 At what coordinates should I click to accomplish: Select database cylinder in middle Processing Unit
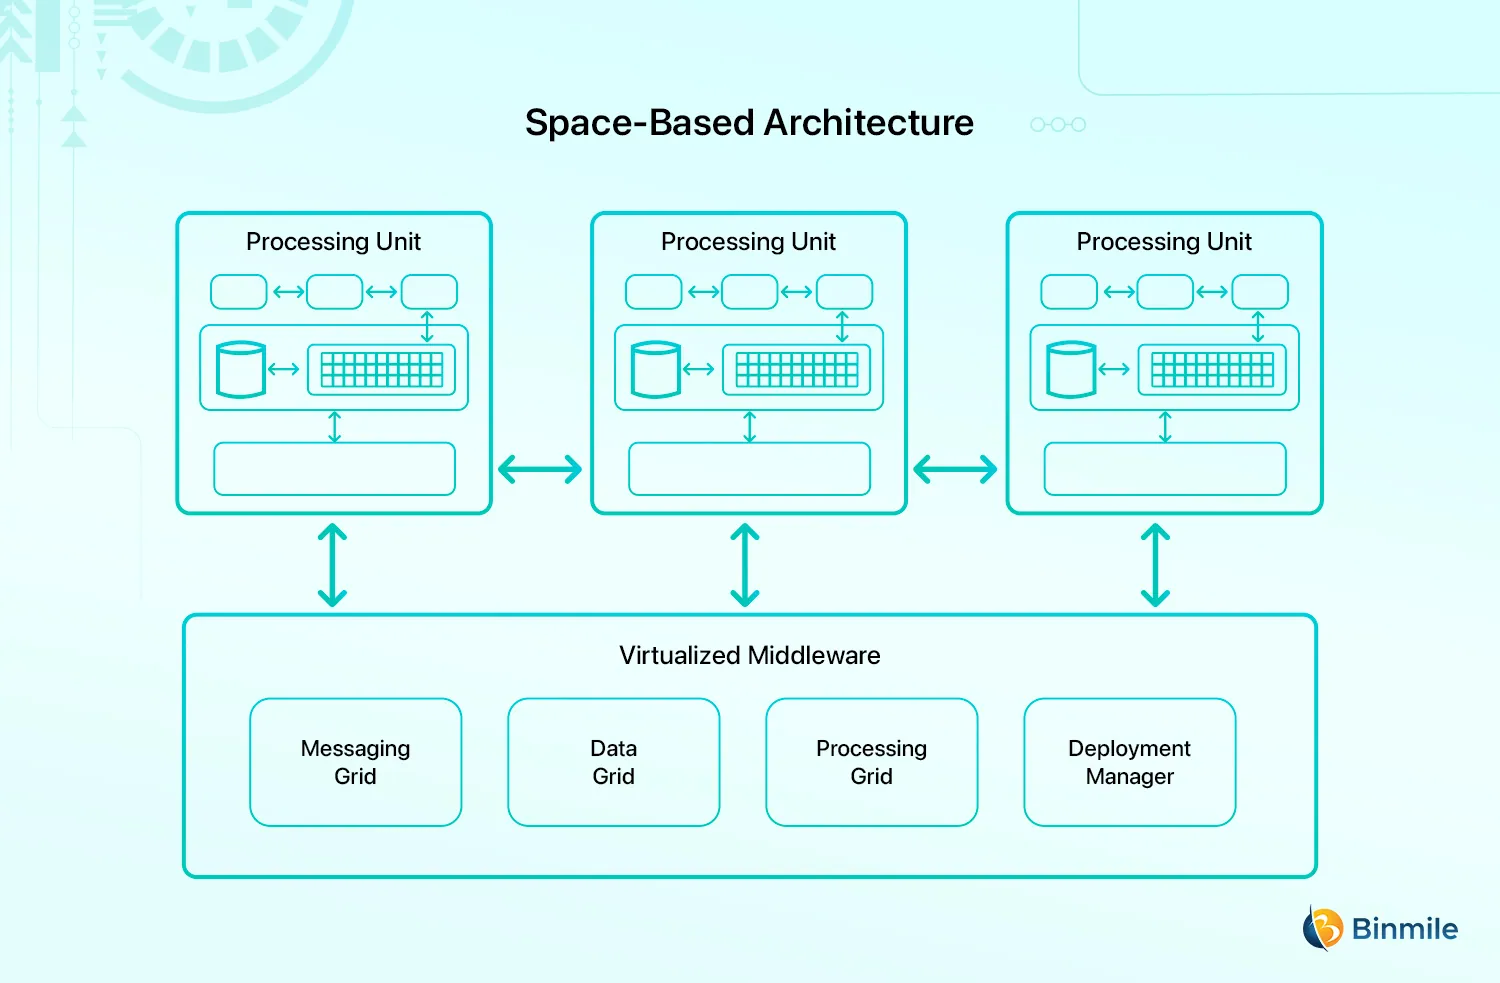coord(656,370)
